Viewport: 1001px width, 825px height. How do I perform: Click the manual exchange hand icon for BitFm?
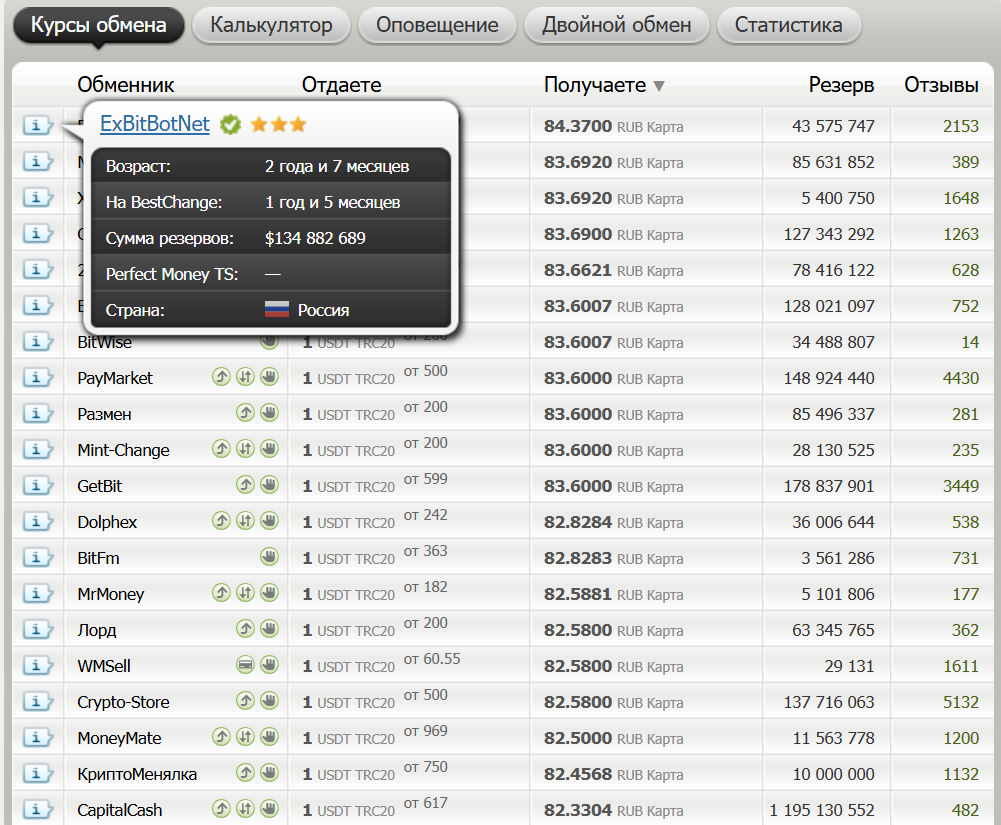point(269,557)
